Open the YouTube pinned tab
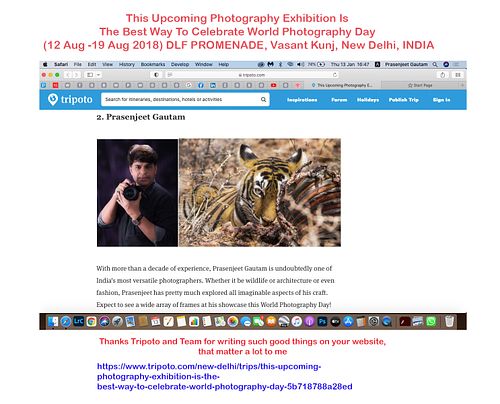The image size is (500, 404). click(x=273, y=85)
